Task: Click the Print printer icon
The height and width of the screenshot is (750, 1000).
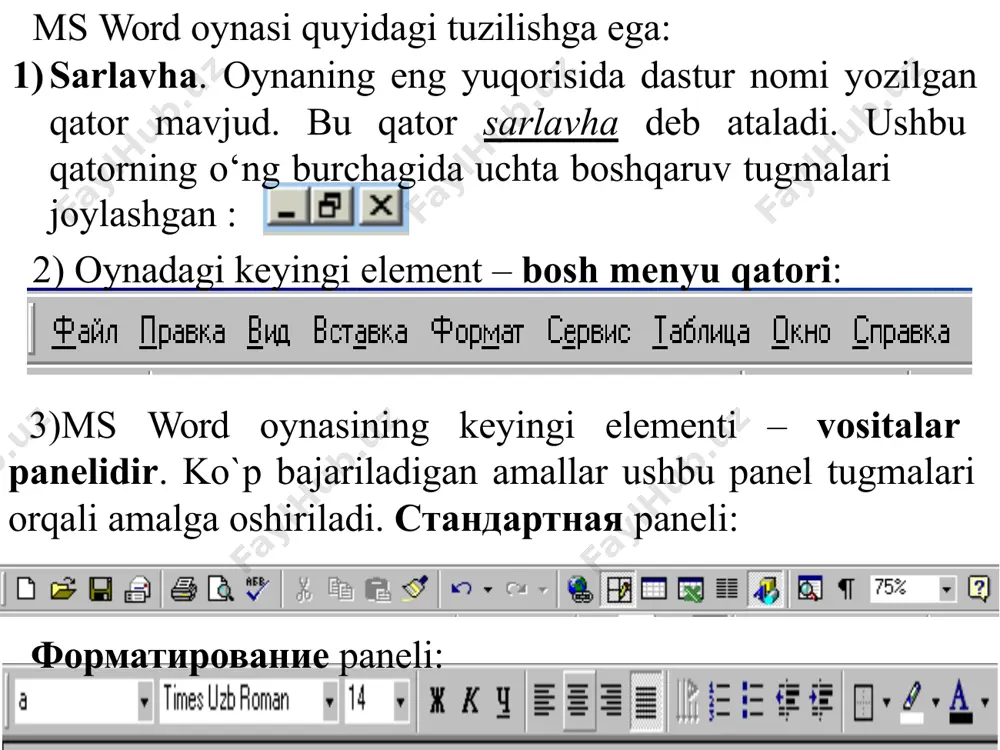Action: (184, 588)
